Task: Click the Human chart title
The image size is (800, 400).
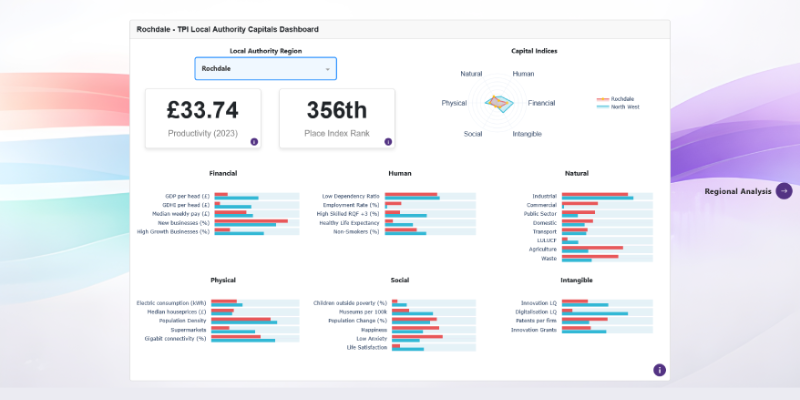Action: coord(399,173)
